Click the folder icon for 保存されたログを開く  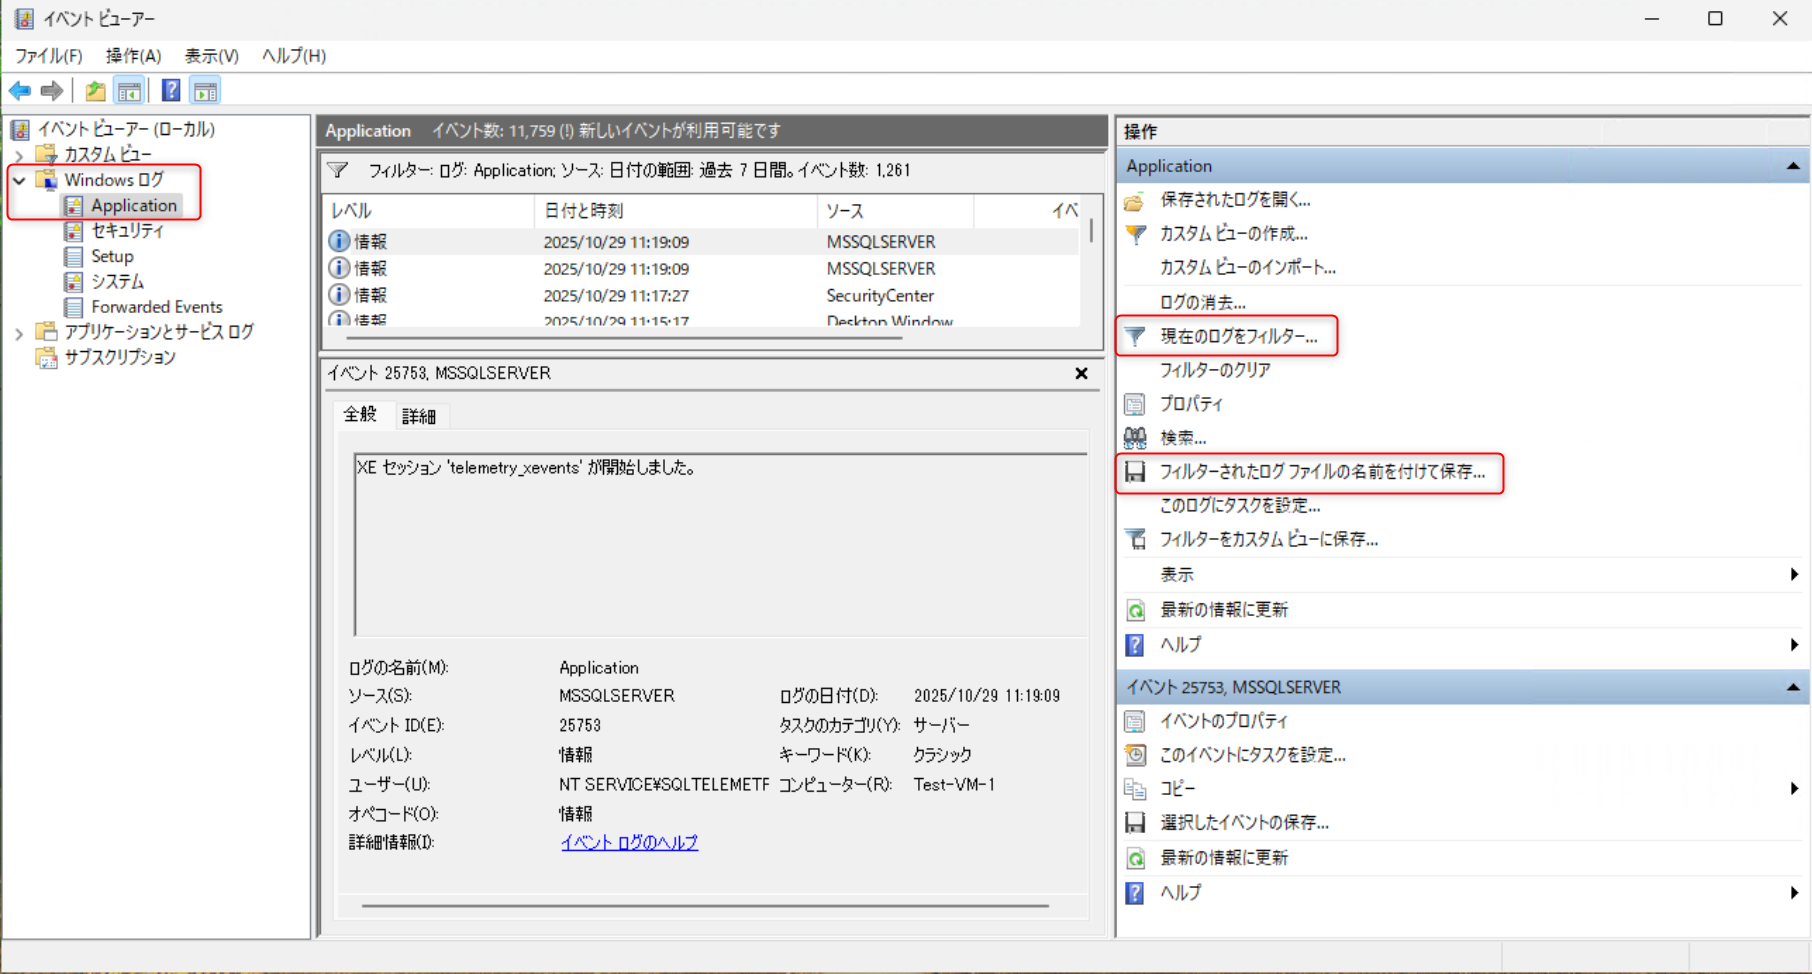[1135, 201]
